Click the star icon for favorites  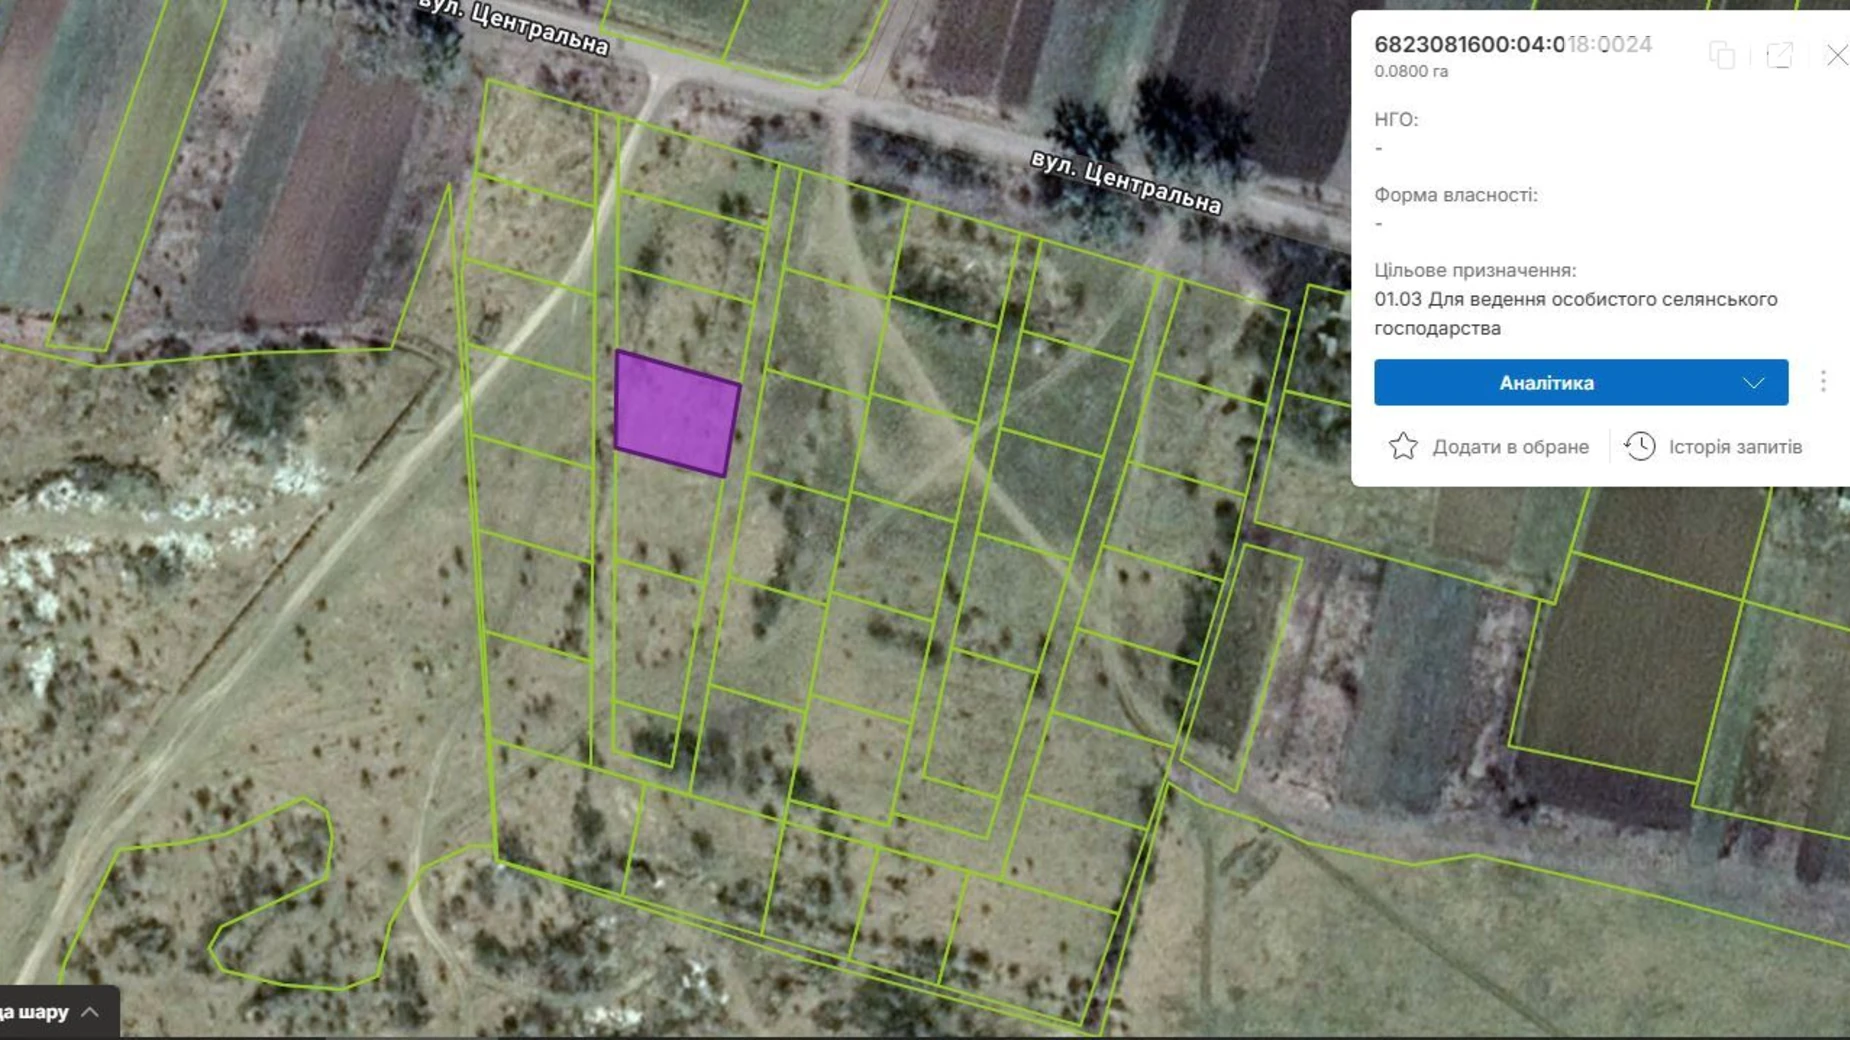1403,446
